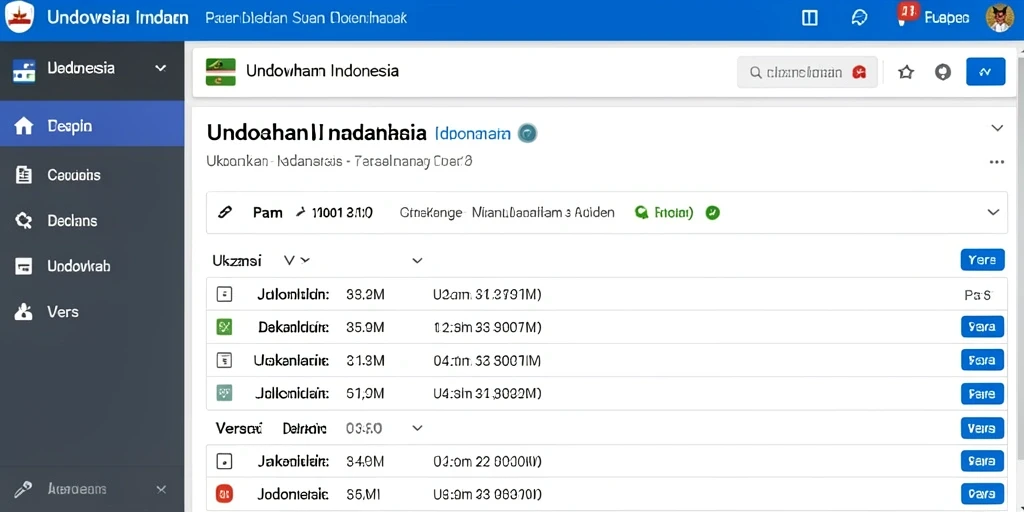Click the blue button in Uokanlarıie row
This screenshot has width=1024, height=512.
(982, 360)
